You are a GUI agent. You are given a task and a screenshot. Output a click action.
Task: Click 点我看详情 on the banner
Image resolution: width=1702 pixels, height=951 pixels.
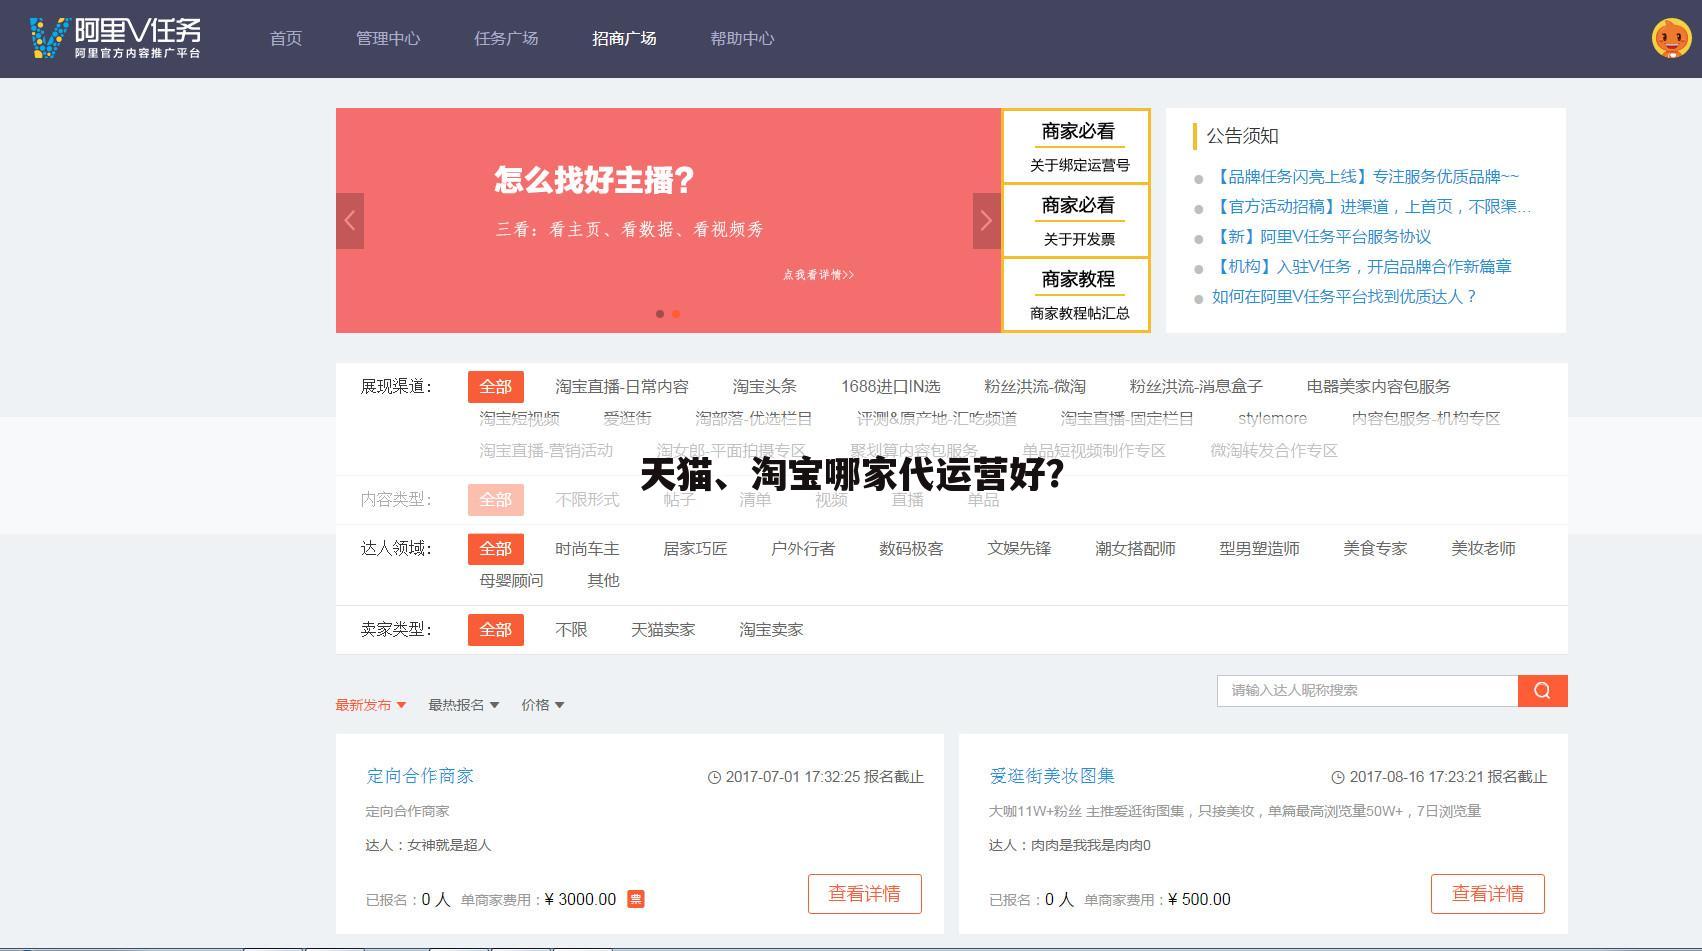click(818, 275)
